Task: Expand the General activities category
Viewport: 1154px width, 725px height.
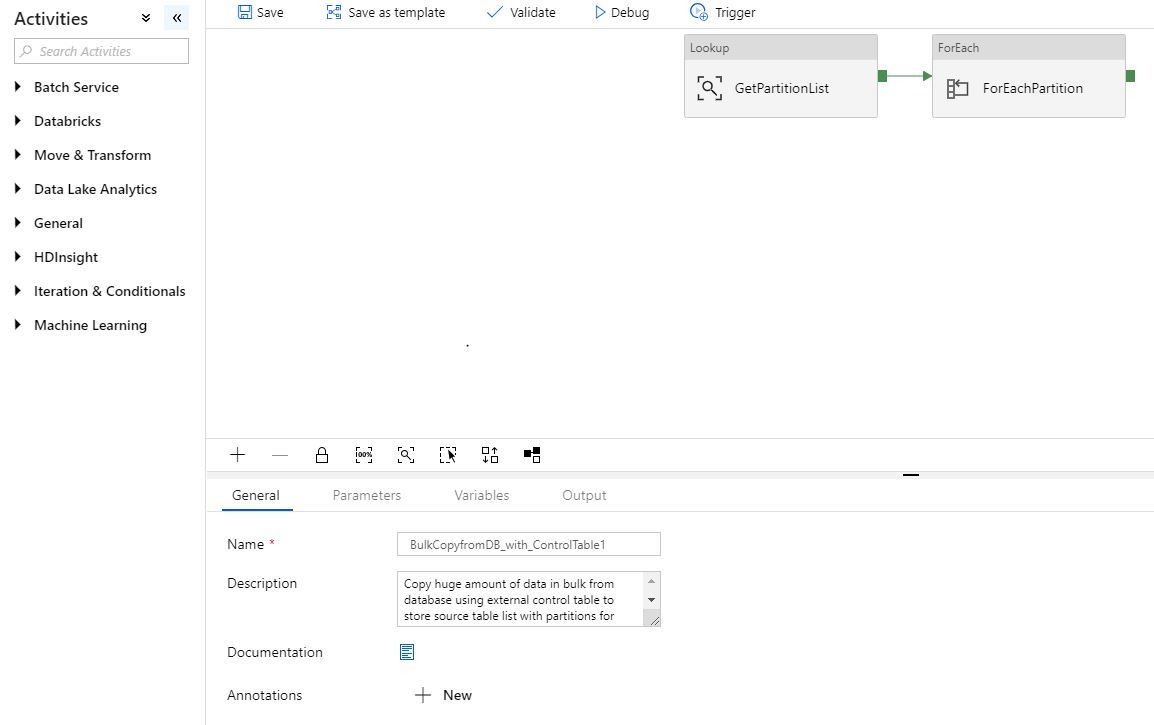Action: click(18, 222)
